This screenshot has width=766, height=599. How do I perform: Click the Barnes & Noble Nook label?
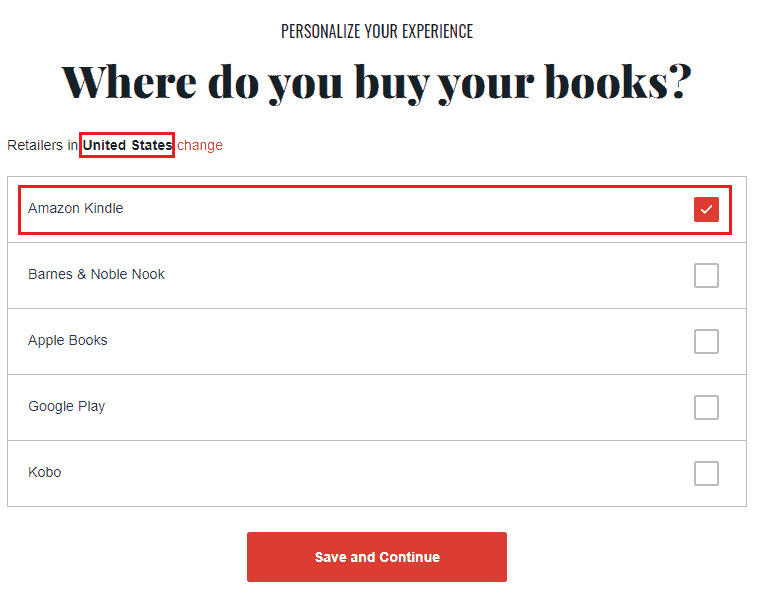pyautogui.click(x=96, y=274)
